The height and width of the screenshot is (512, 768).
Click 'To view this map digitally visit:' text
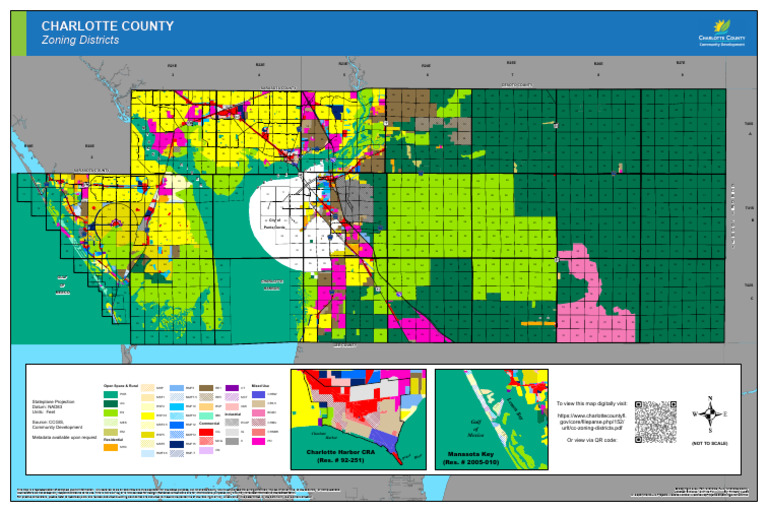coord(592,404)
